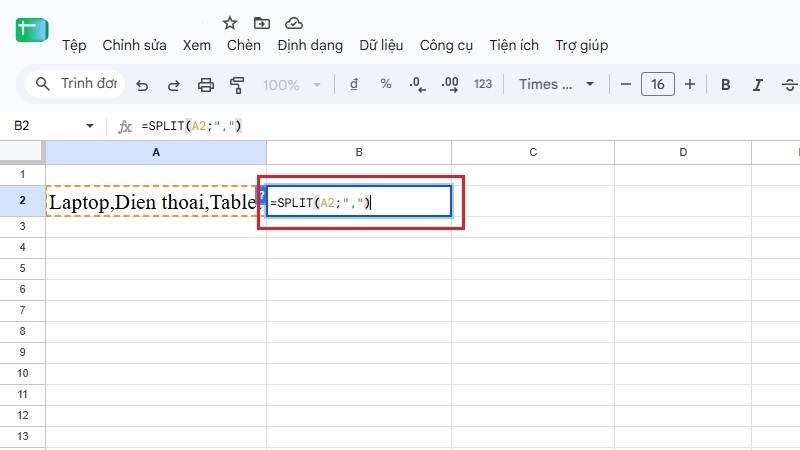Open the Dữ liệu menu

[381, 45]
